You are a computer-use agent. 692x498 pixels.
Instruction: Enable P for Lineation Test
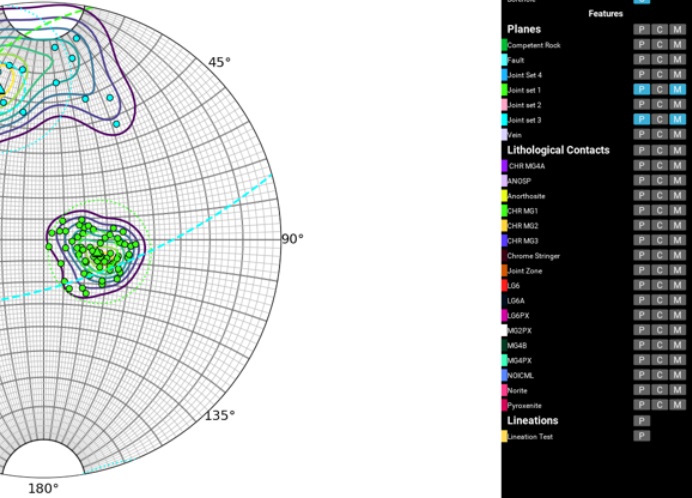[641, 436]
